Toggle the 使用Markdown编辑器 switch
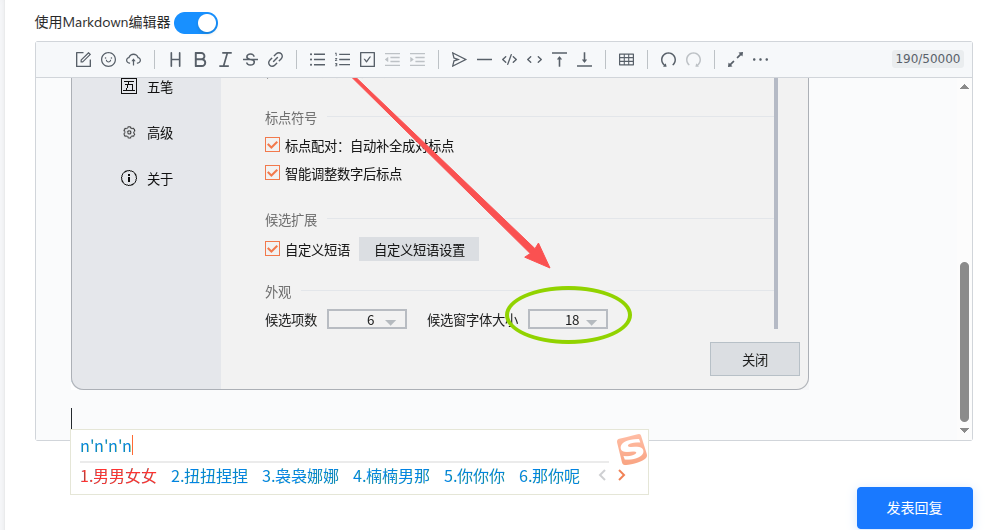 (x=196, y=23)
